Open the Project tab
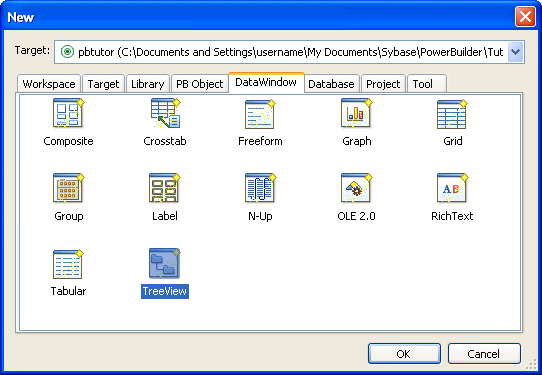 [383, 84]
